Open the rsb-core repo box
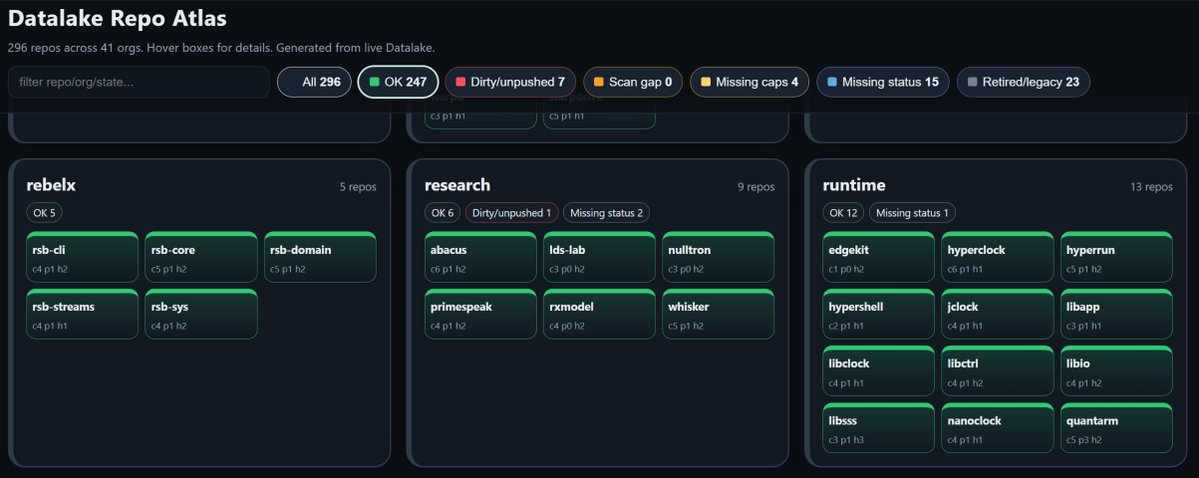The width and height of the screenshot is (1199, 478). (201, 257)
